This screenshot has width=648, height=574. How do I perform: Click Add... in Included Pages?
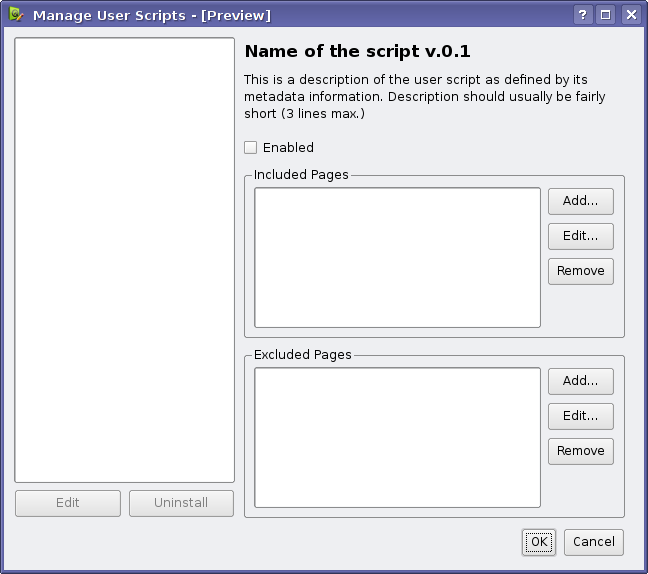click(581, 201)
